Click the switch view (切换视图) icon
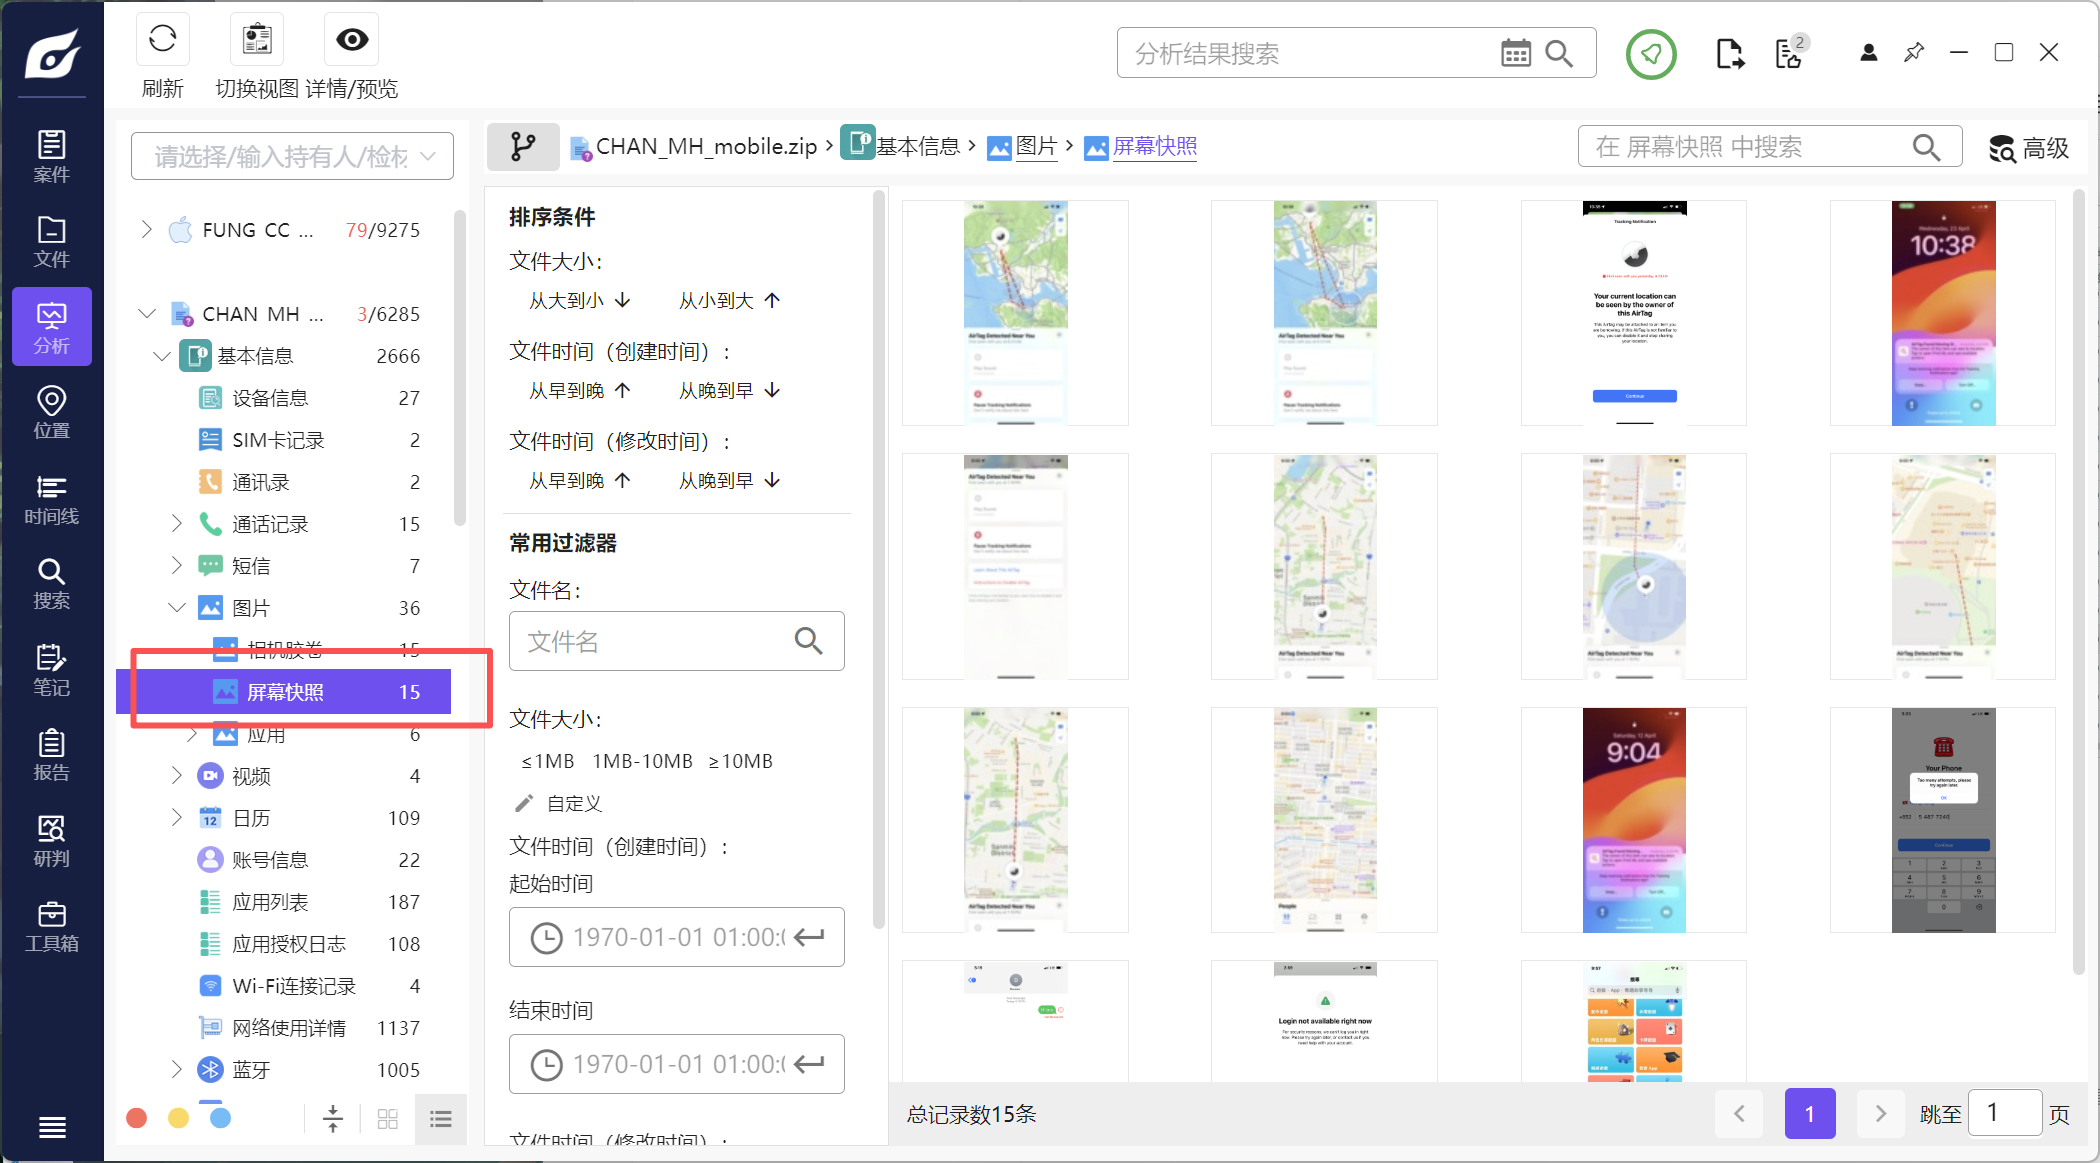The image size is (2100, 1163). coord(257,40)
